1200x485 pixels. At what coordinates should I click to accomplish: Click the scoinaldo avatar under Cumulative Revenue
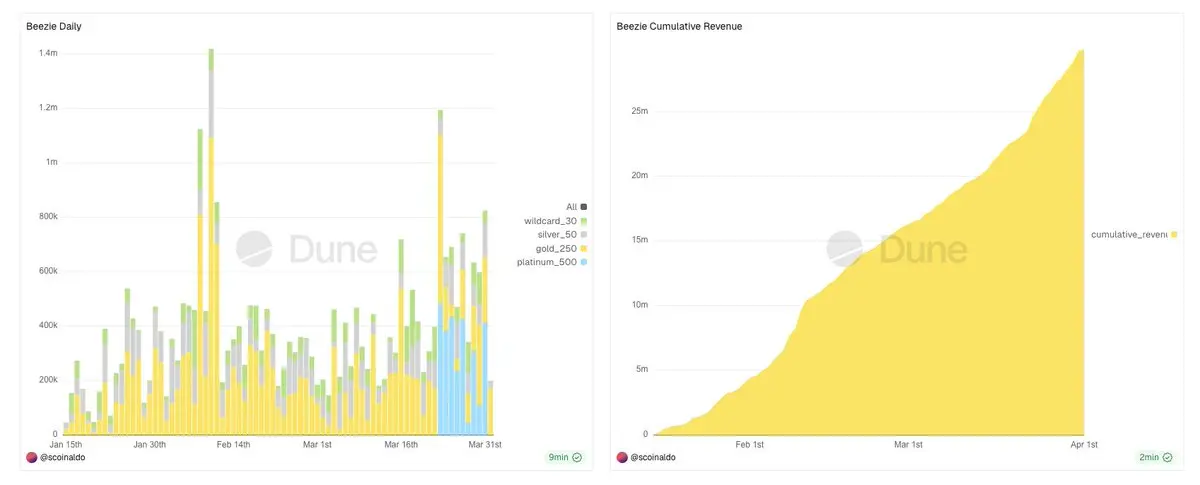click(622, 457)
